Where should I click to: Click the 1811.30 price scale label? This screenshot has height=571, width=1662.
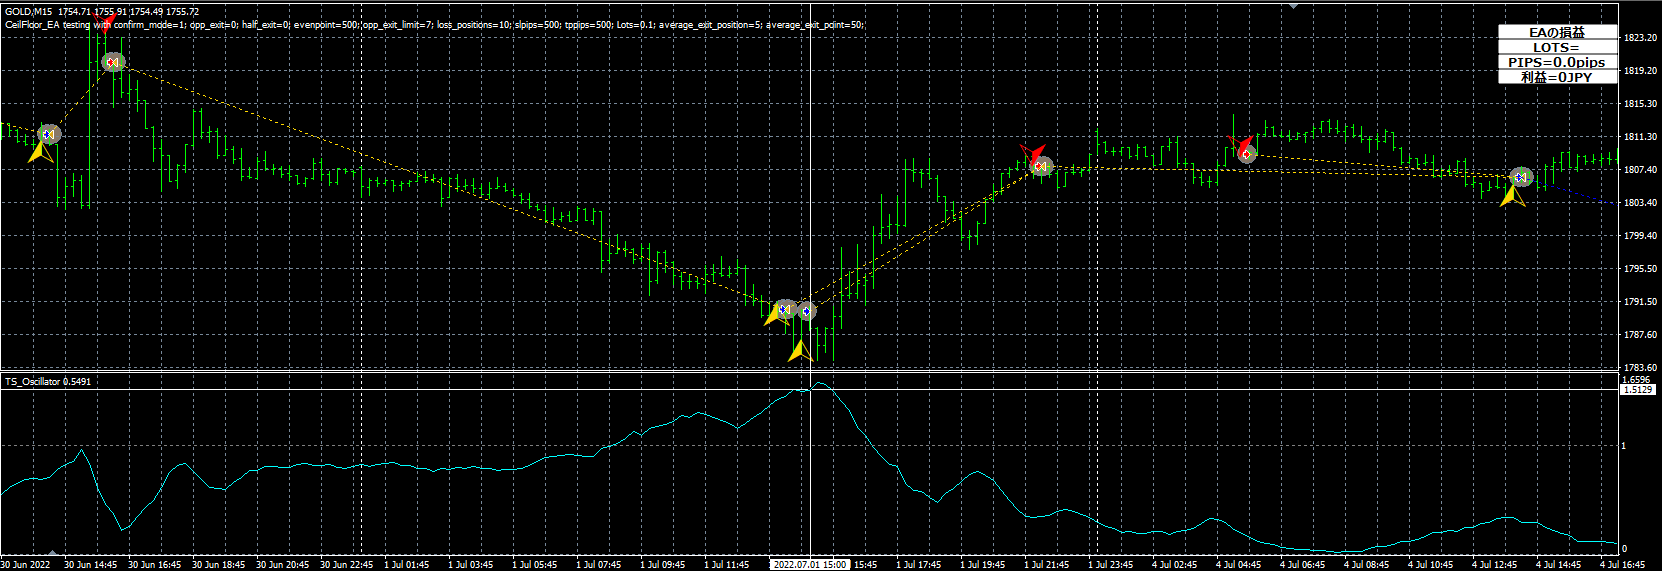click(x=1640, y=137)
